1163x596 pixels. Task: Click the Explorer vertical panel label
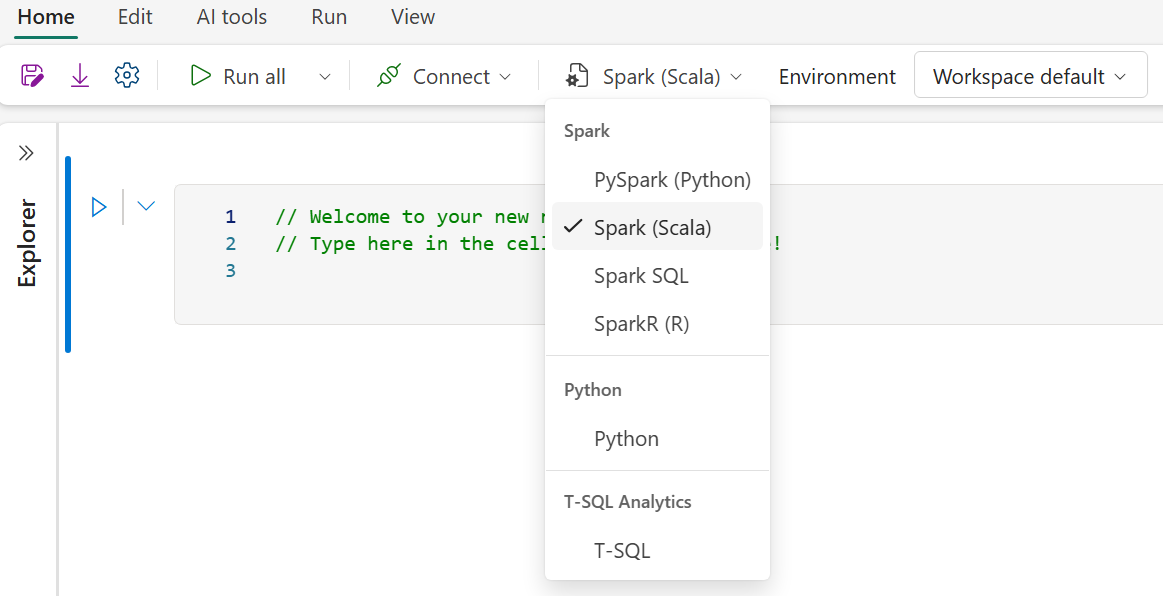coord(27,243)
